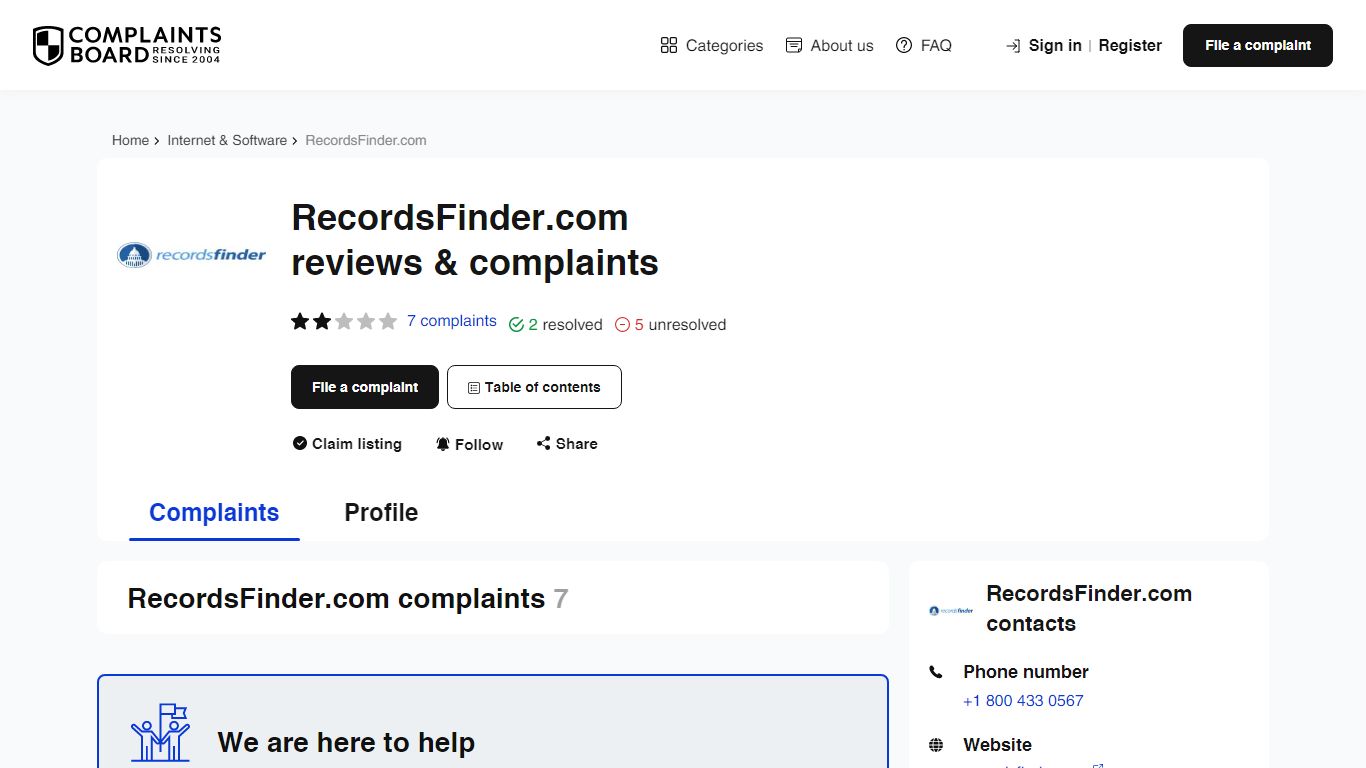
Task: Click the 2 resolved text
Action: tap(565, 325)
